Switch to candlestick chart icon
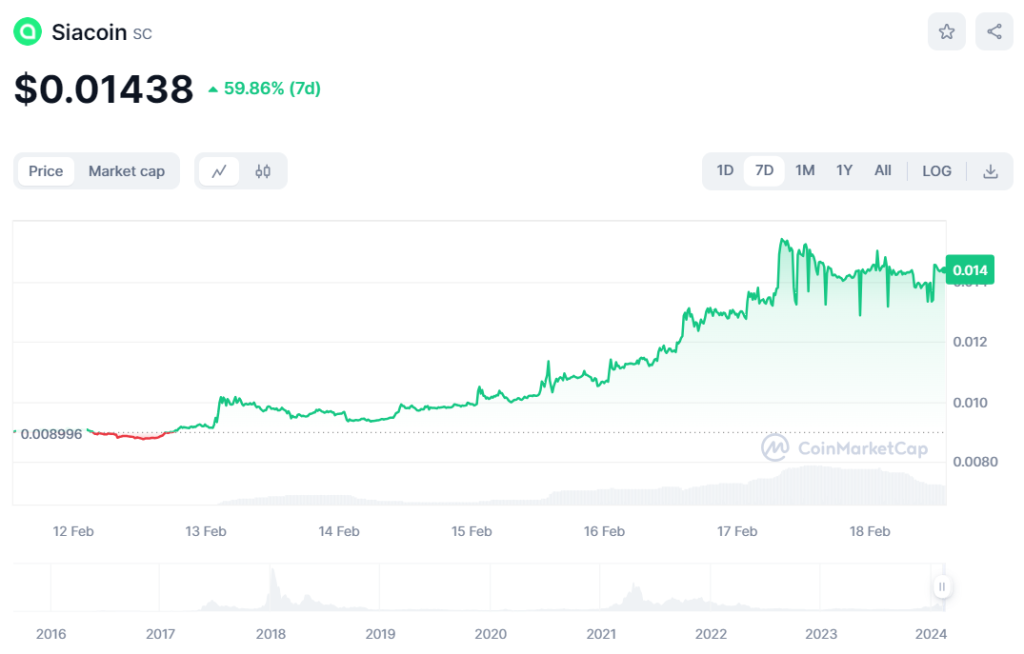The width and height of the screenshot is (1024, 654). 263,171
